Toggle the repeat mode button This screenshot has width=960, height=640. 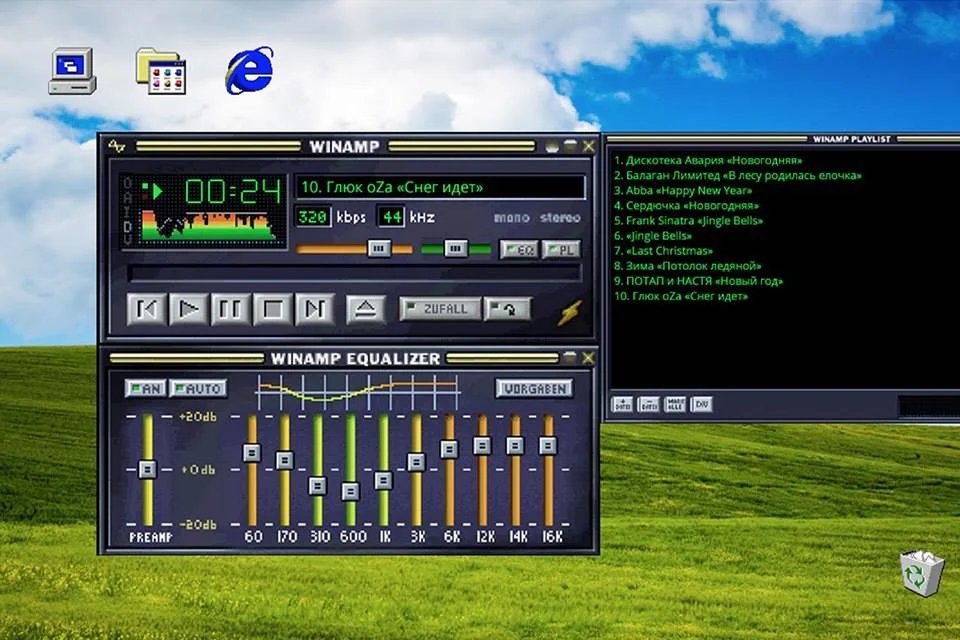pos(507,309)
